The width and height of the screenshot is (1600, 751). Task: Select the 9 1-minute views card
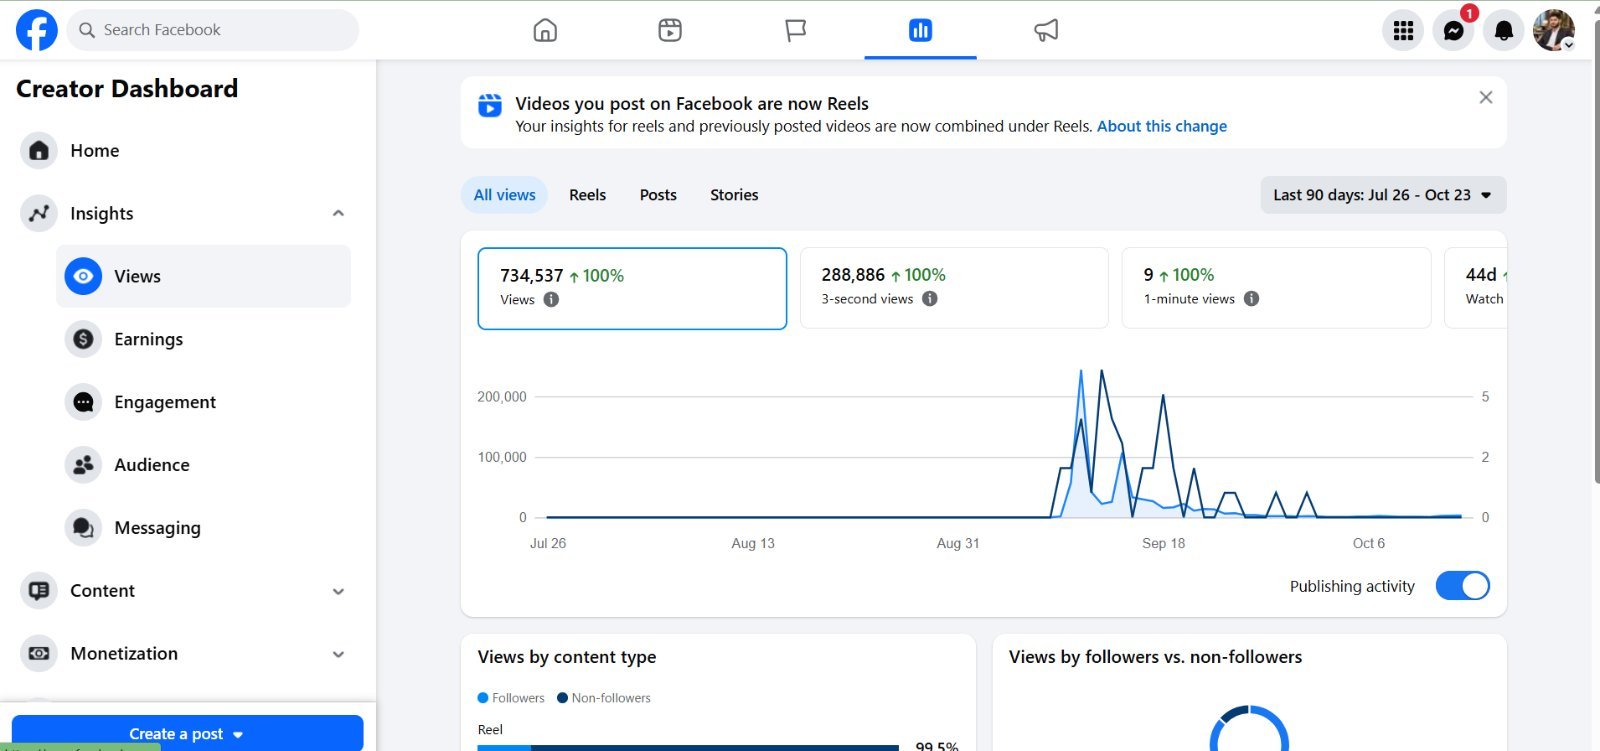pos(1276,288)
